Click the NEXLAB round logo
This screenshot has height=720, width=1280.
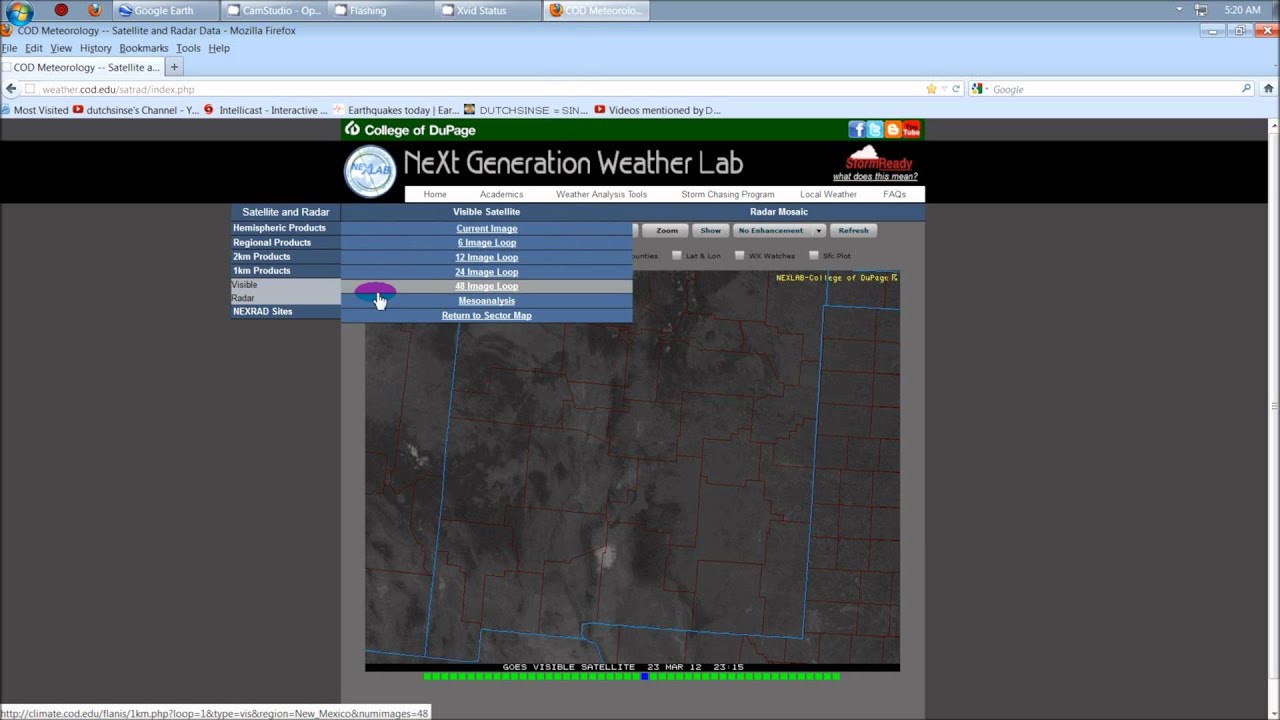coord(370,171)
